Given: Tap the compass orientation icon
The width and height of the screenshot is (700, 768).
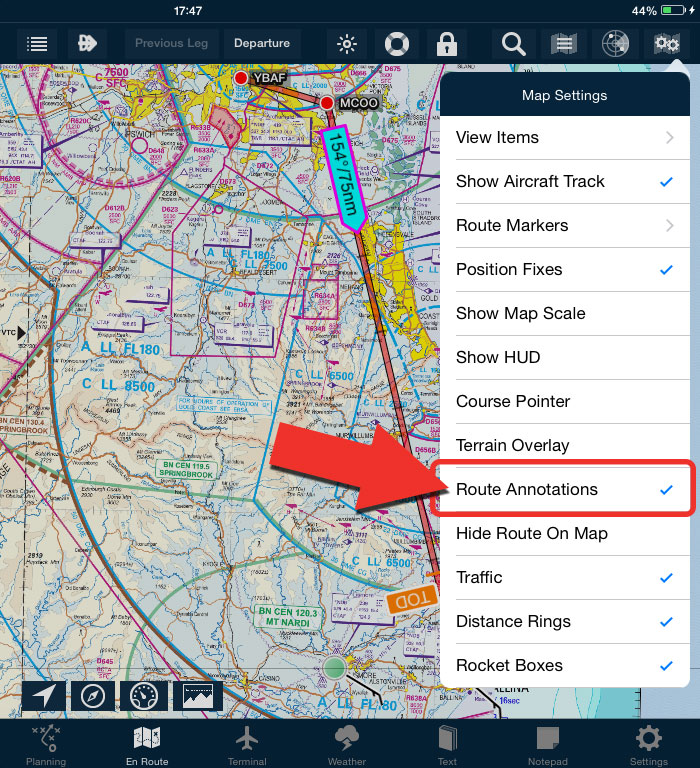Looking at the screenshot, I should [93, 696].
